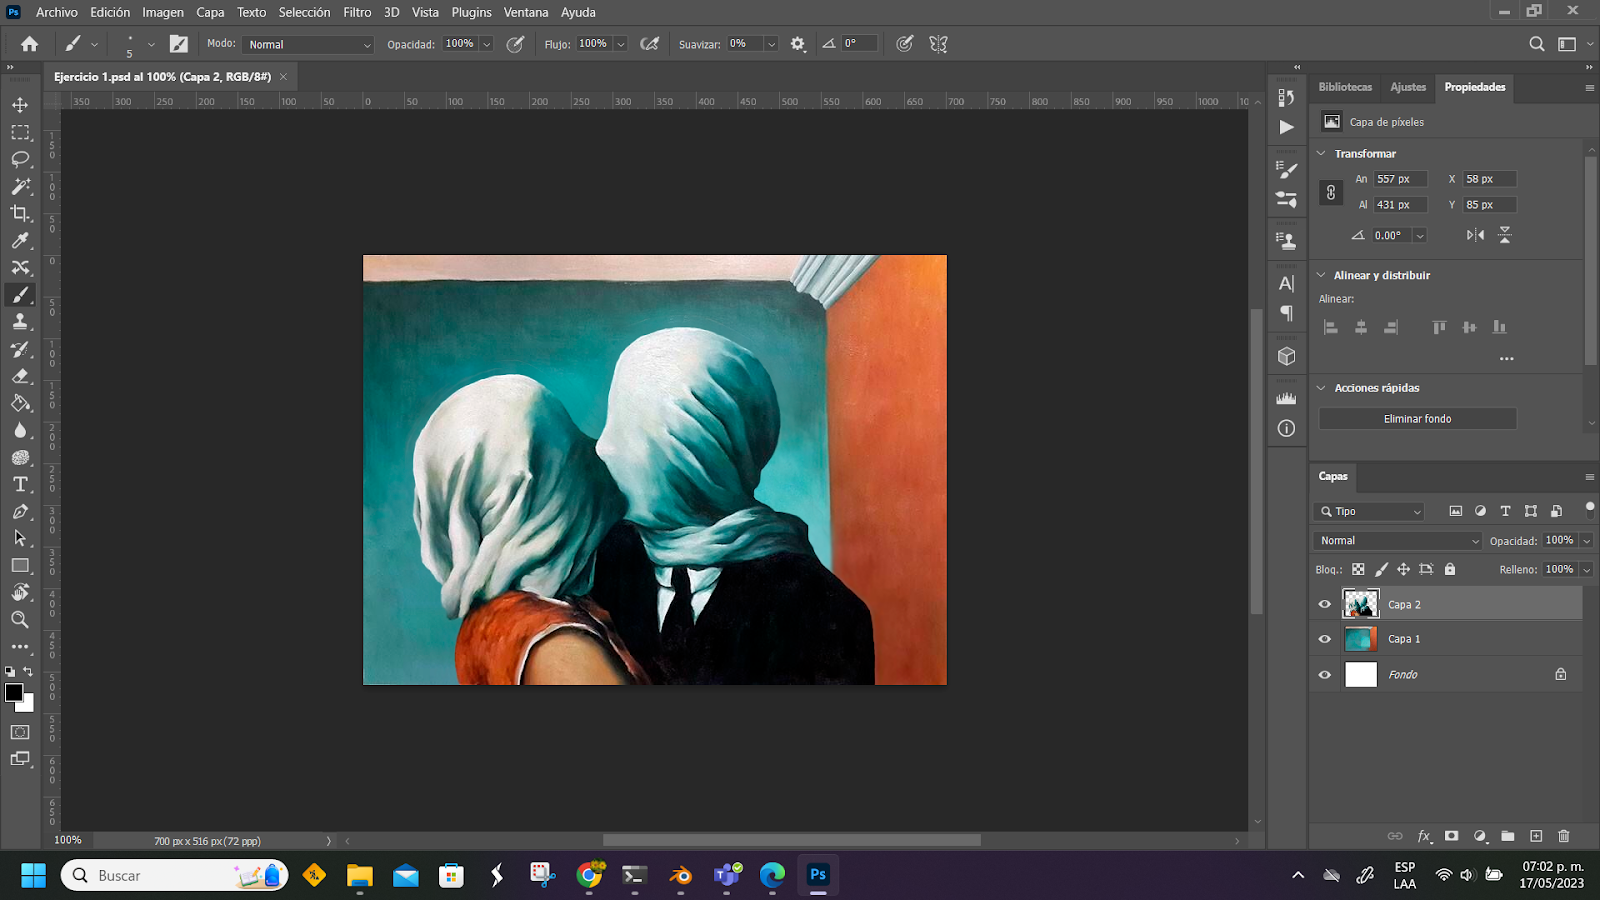Select the Magic Wand tool
The width and height of the screenshot is (1600, 900).
click(20, 186)
